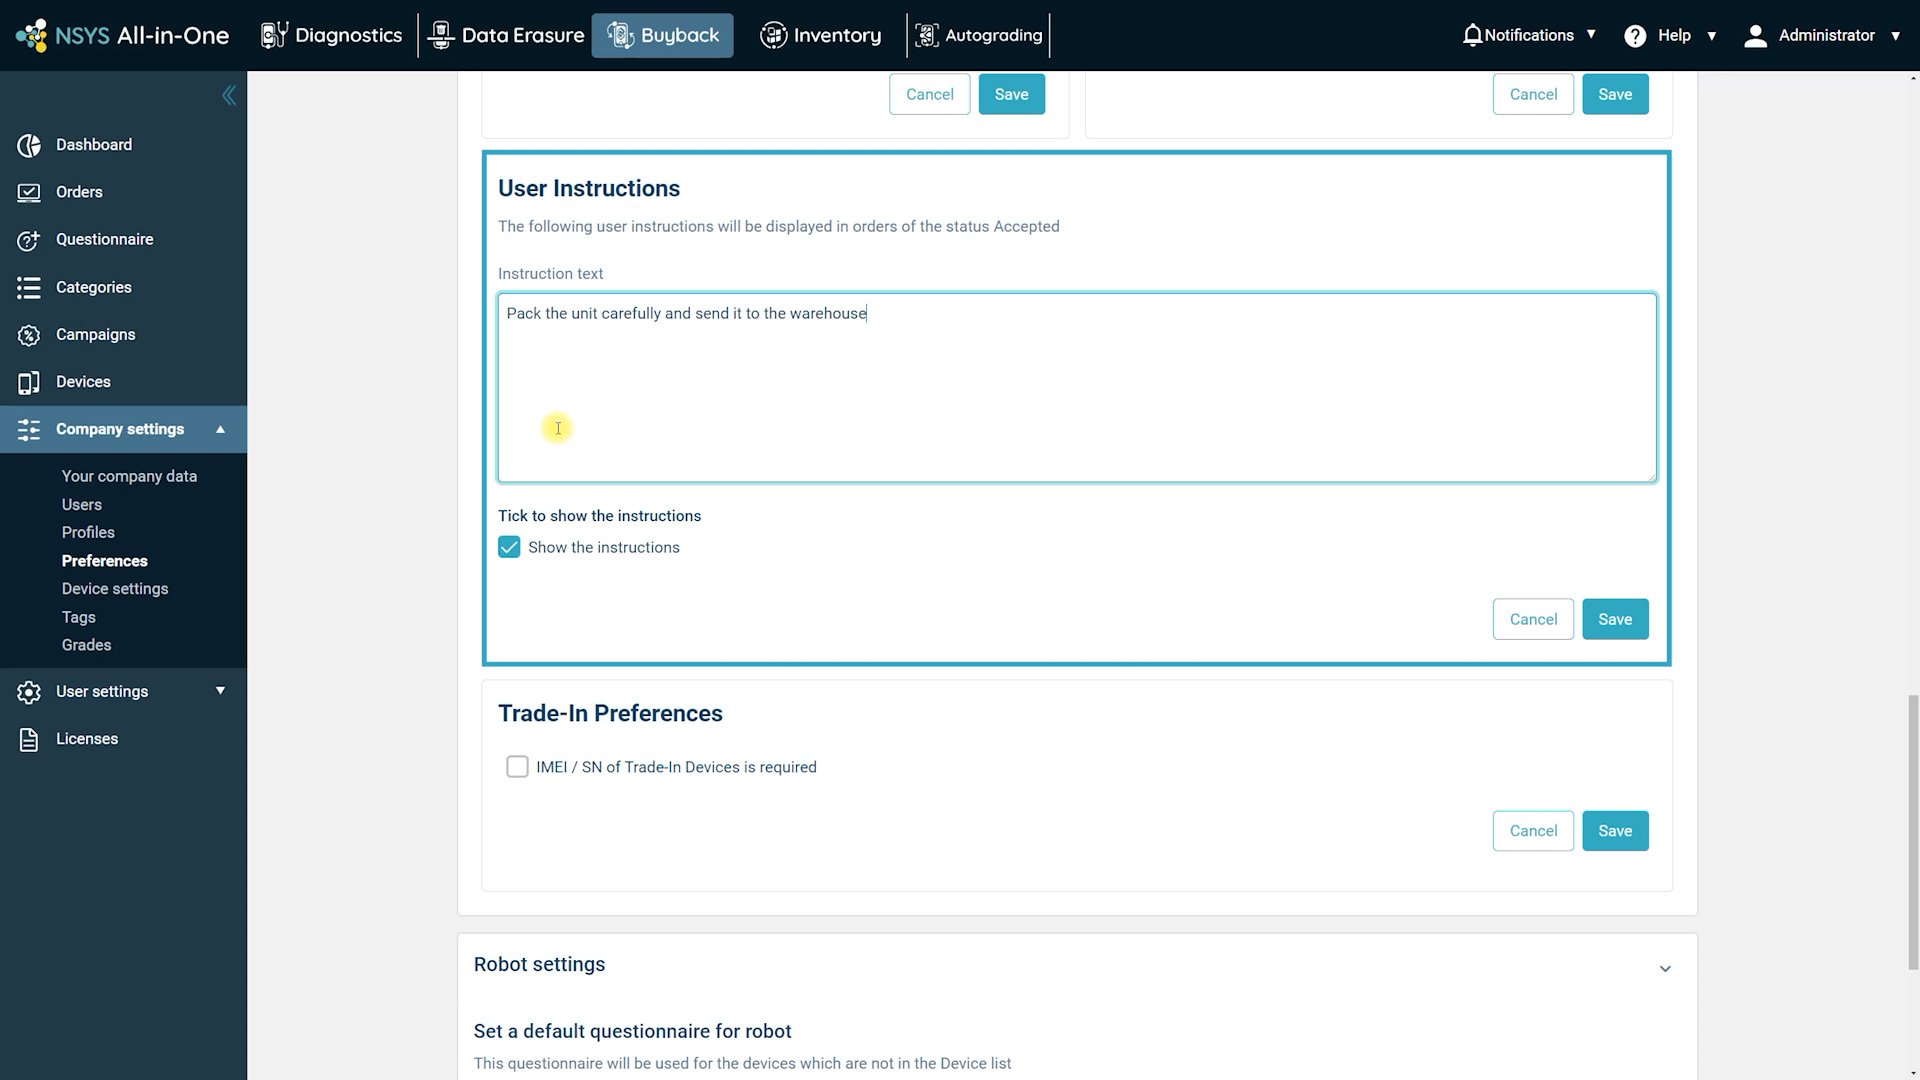Screen dimensions: 1920x1080
Task: Select the Preferences submenu item
Action: [105, 561]
